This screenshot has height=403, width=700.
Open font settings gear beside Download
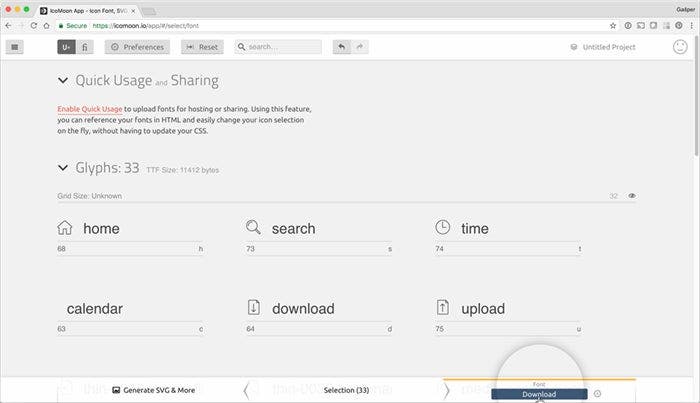pos(597,393)
